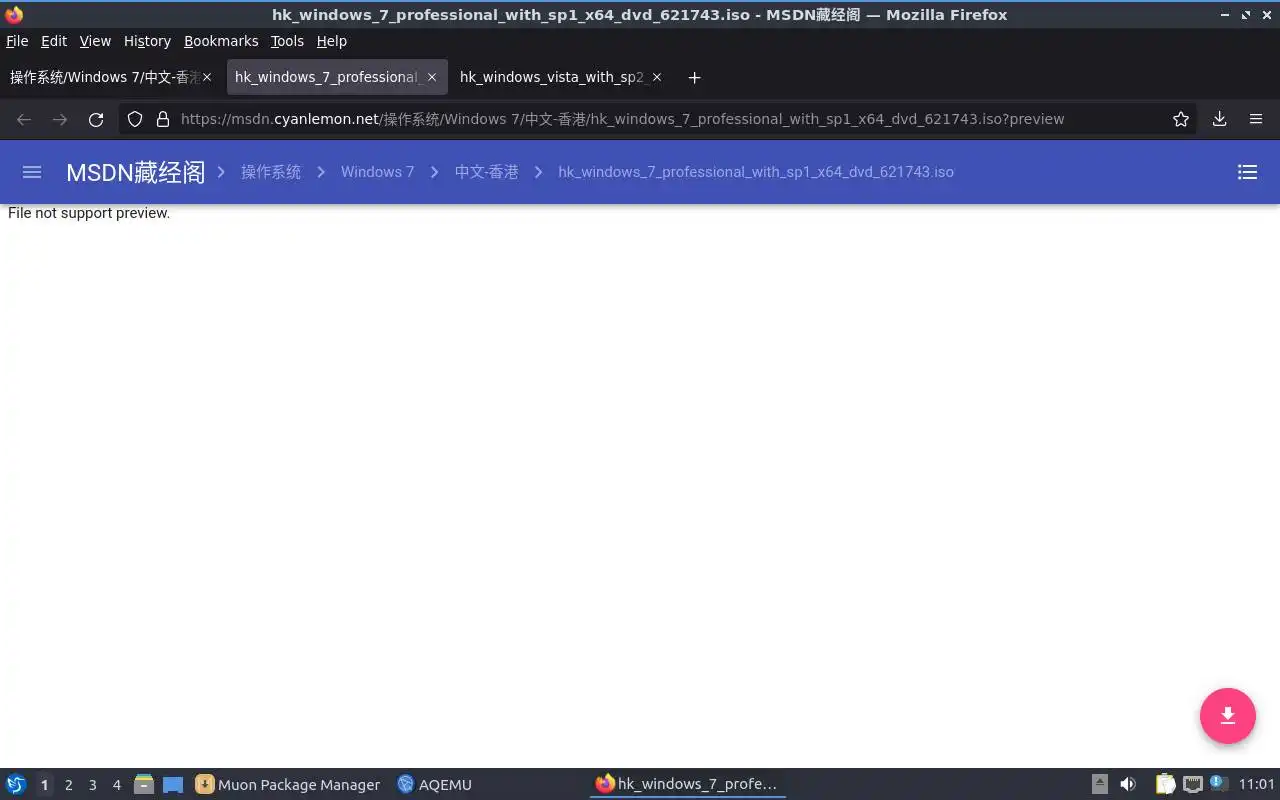Go back to previous page
The width and height of the screenshot is (1280, 800).
pyautogui.click(x=24, y=119)
